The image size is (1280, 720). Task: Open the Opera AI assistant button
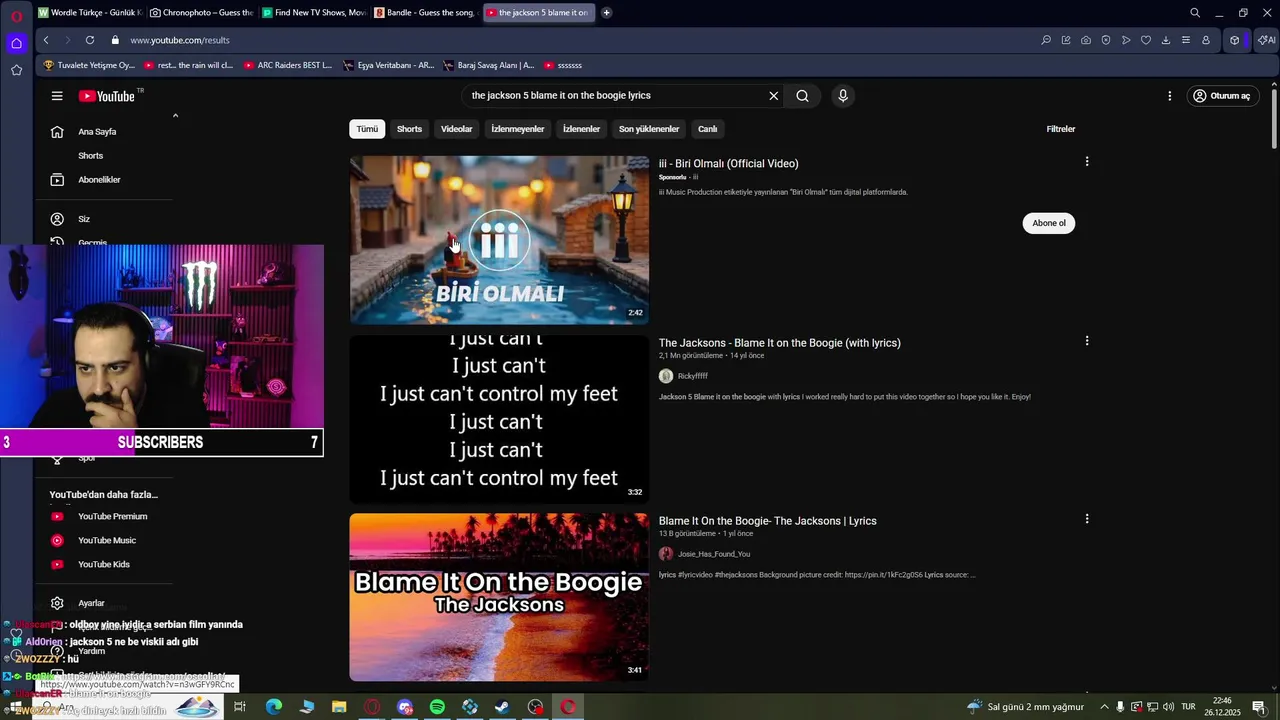click(1266, 40)
